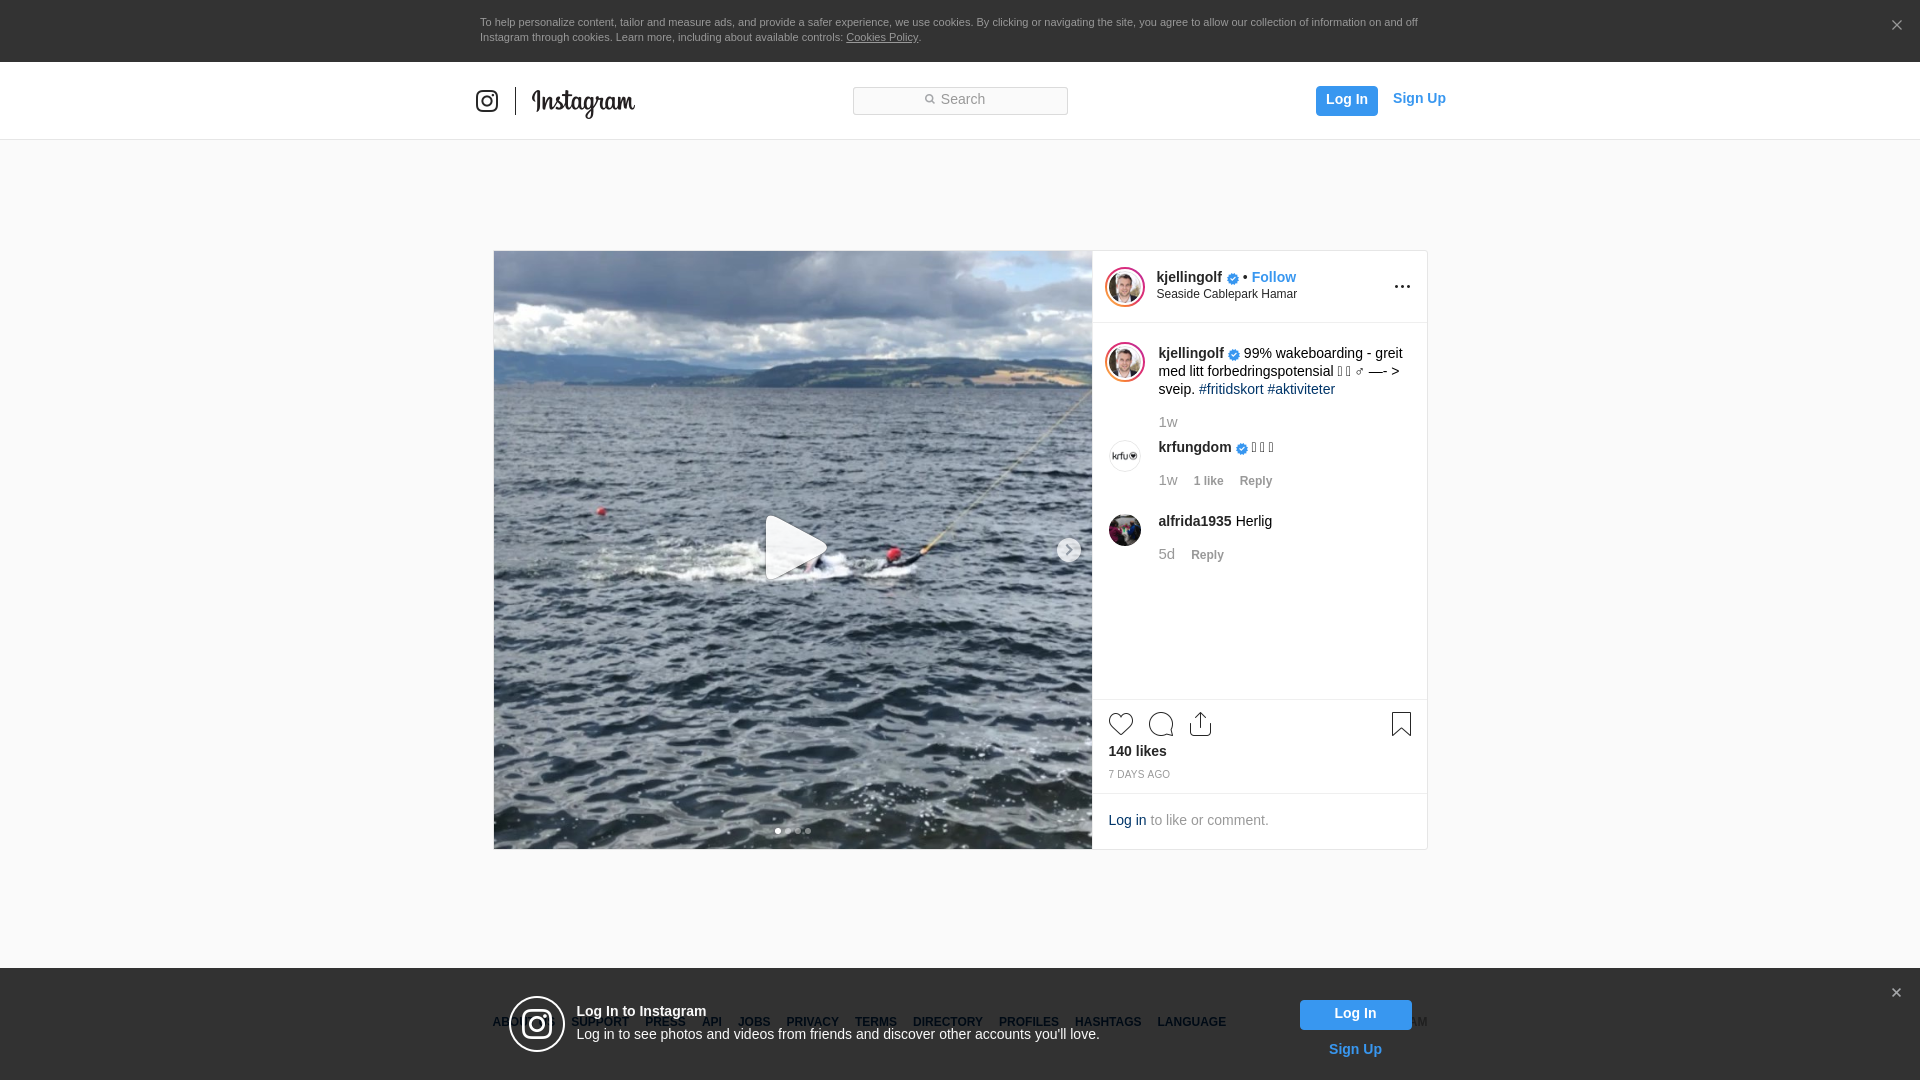The height and width of the screenshot is (1080, 1920).
Task: Click Log In button in bottom banner
Action: [x=1355, y=1015]
